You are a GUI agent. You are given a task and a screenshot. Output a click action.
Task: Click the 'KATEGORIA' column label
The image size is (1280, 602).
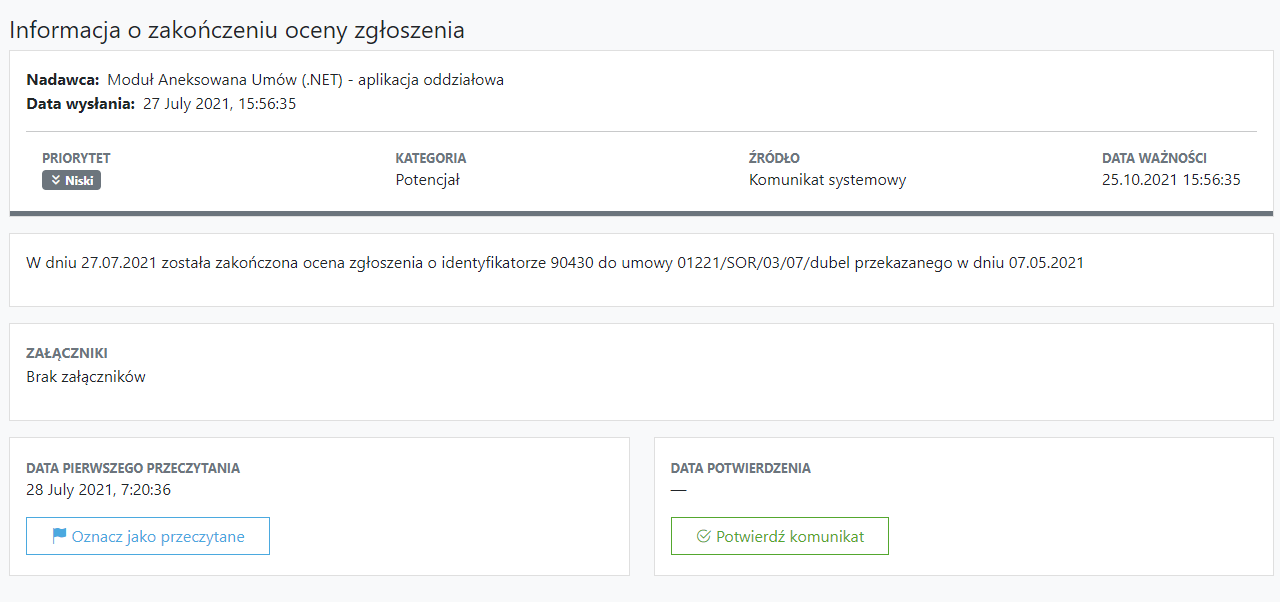[431, 158]
